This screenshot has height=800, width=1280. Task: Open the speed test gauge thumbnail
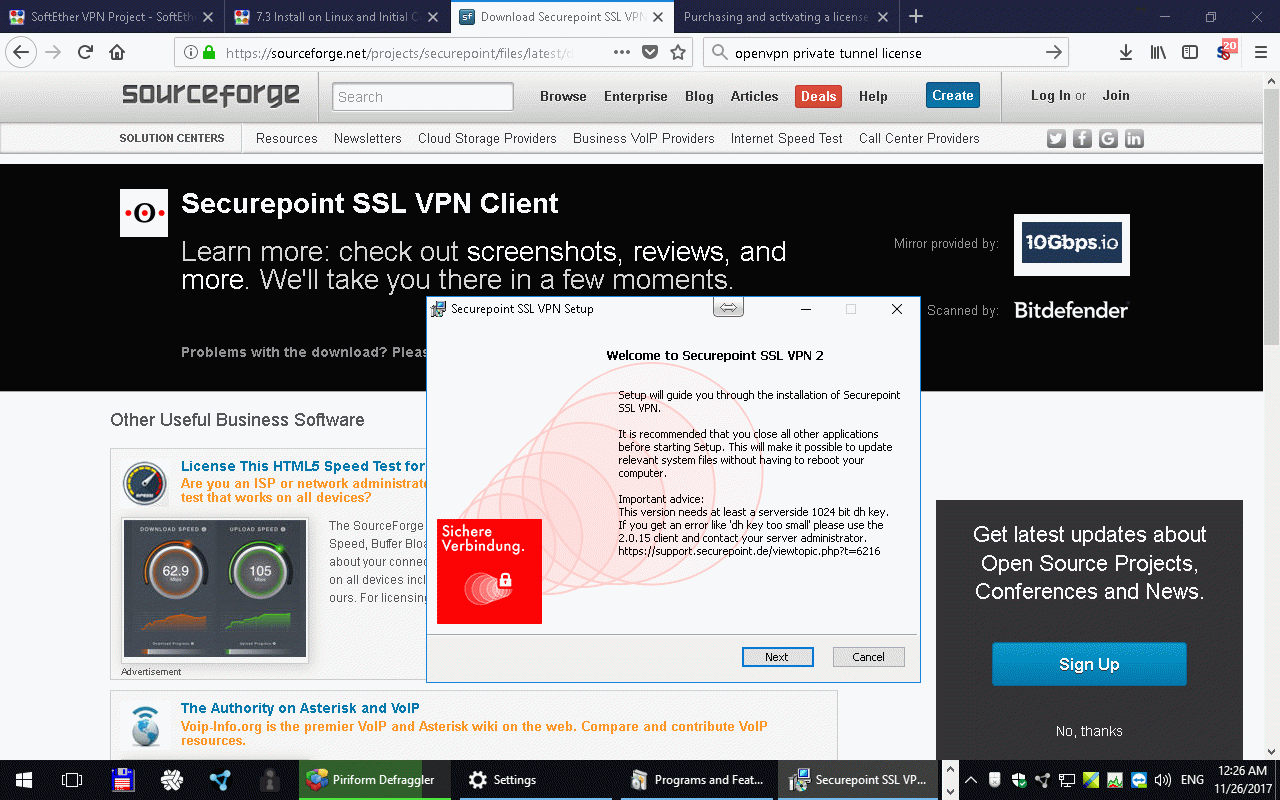point(214,589)
